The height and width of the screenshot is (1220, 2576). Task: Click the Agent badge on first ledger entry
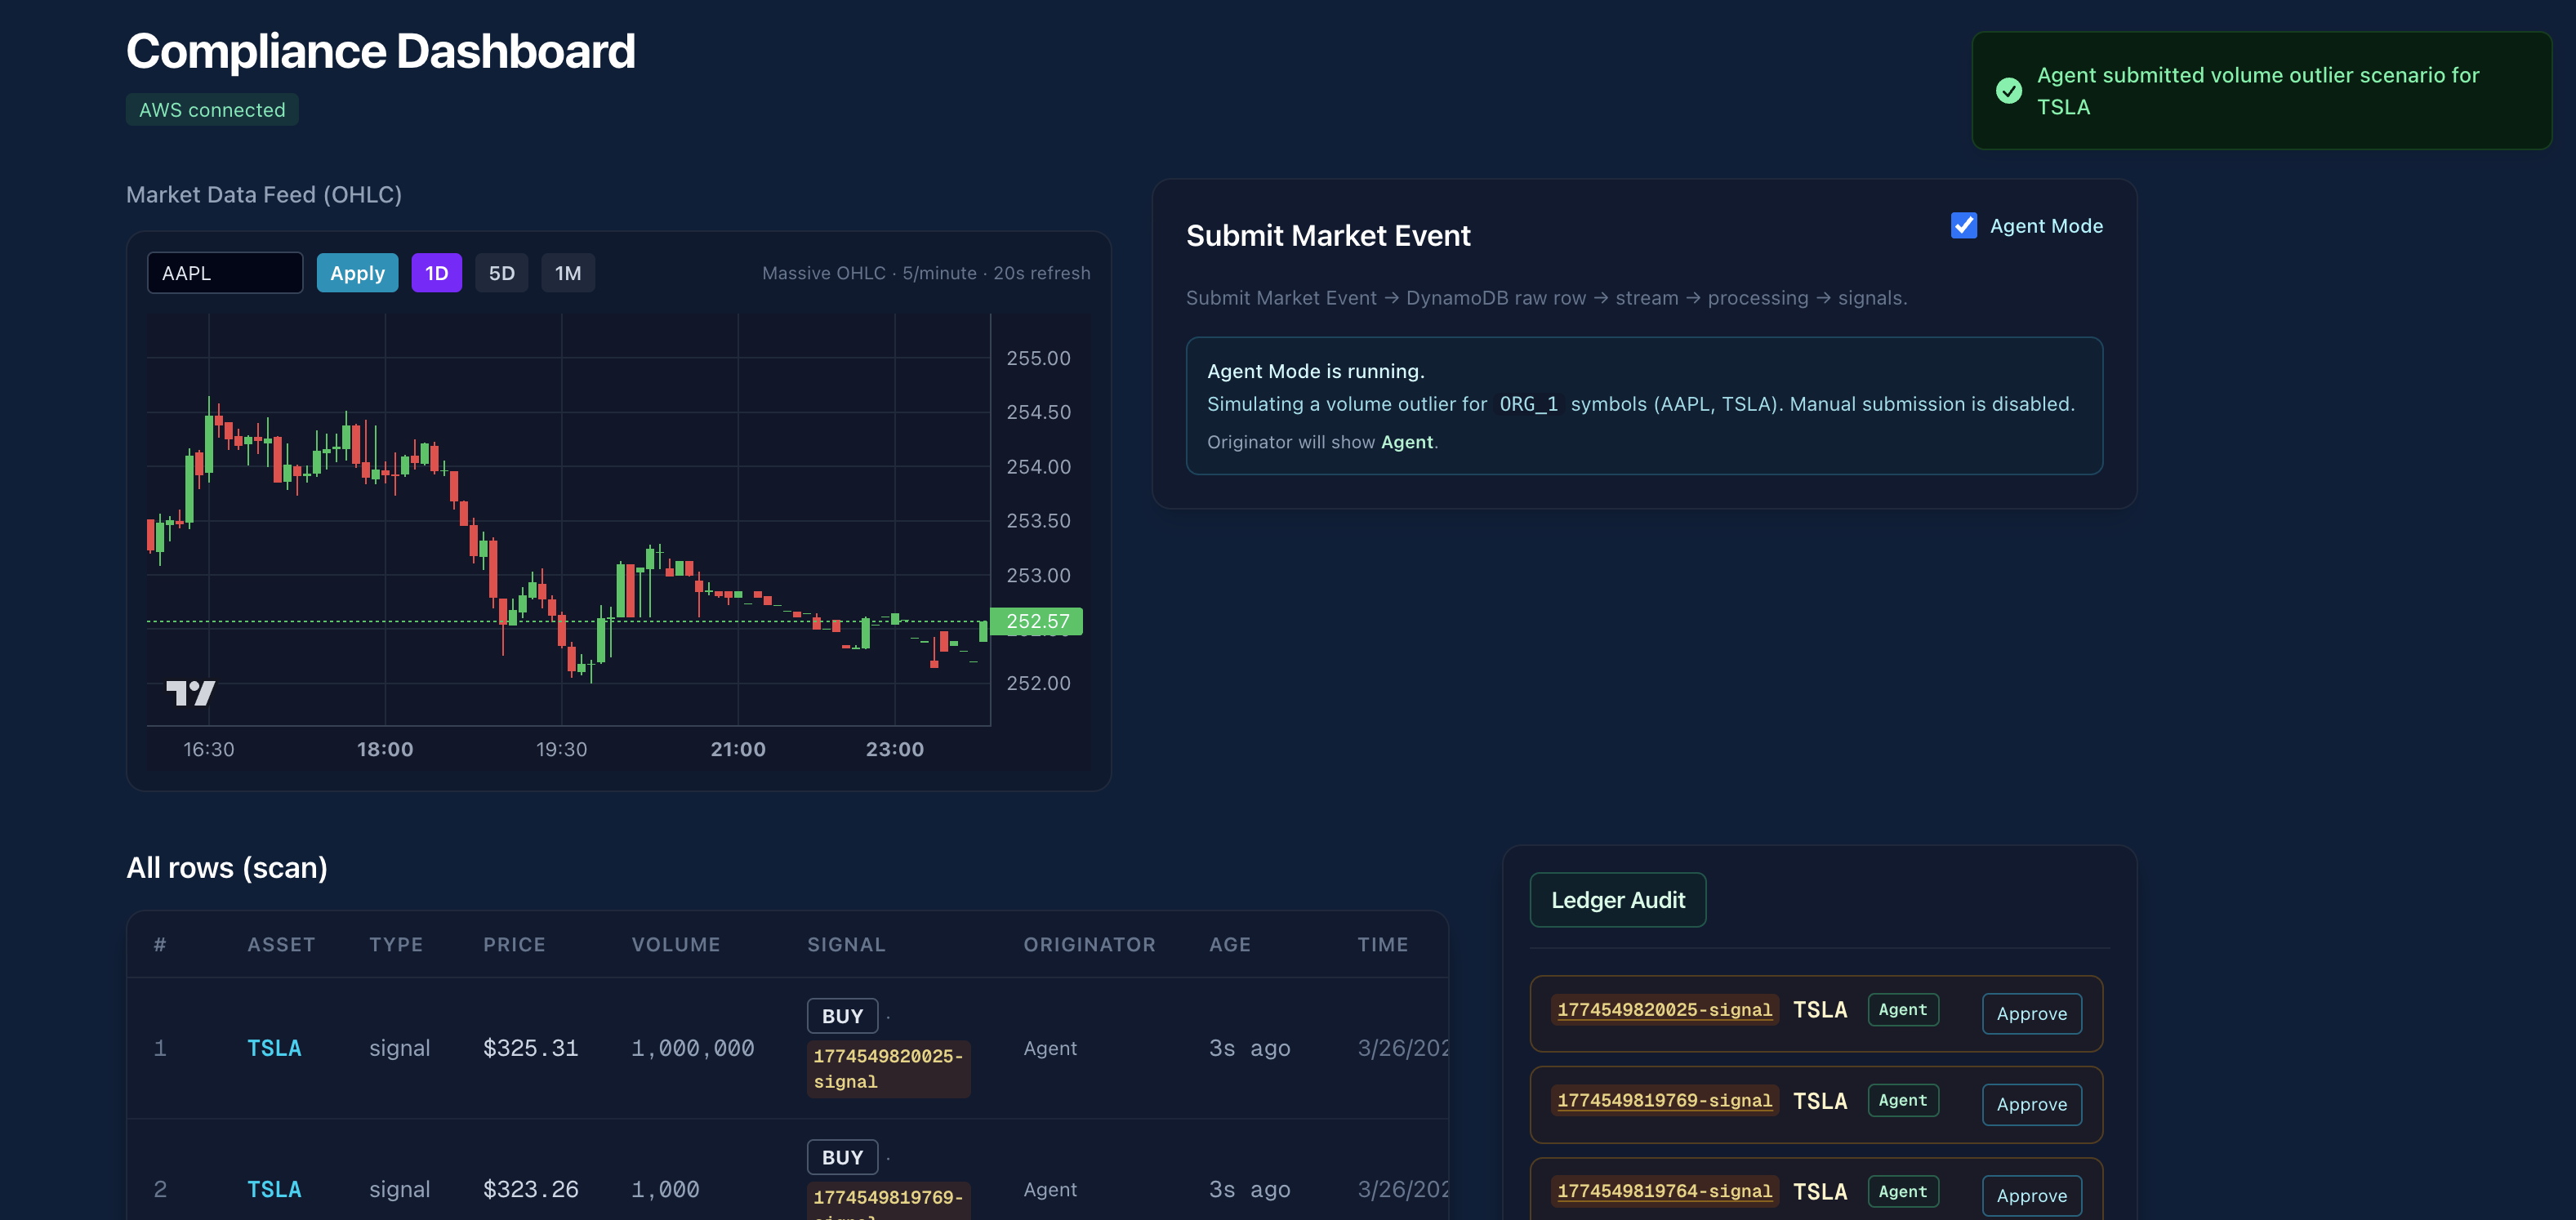click(x=1902, y=1010)
